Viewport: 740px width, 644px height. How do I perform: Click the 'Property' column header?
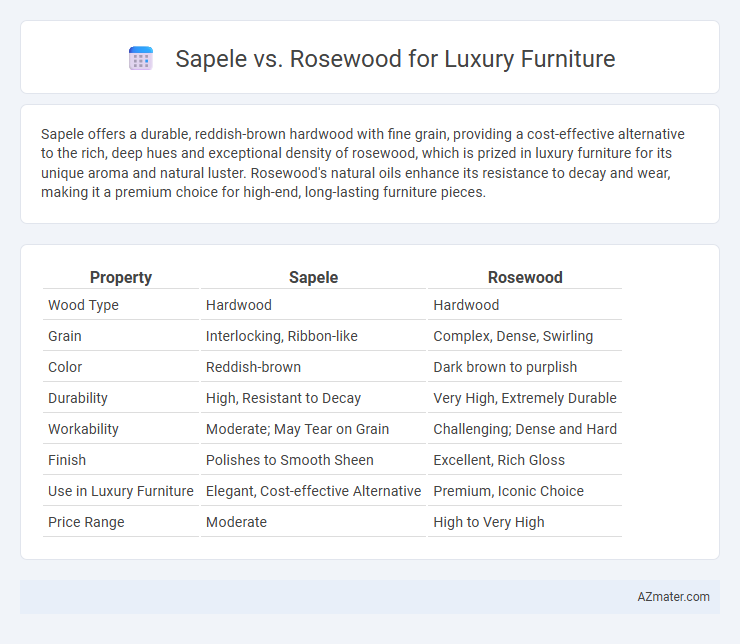click(121, 277)
